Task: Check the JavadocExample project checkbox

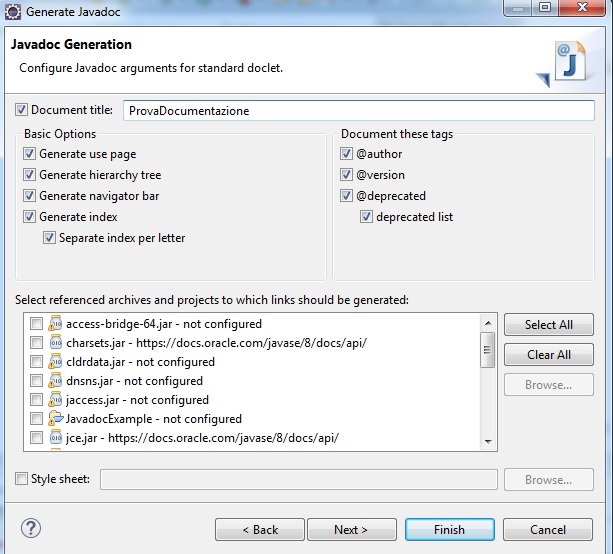Action: tap(36, 418)
